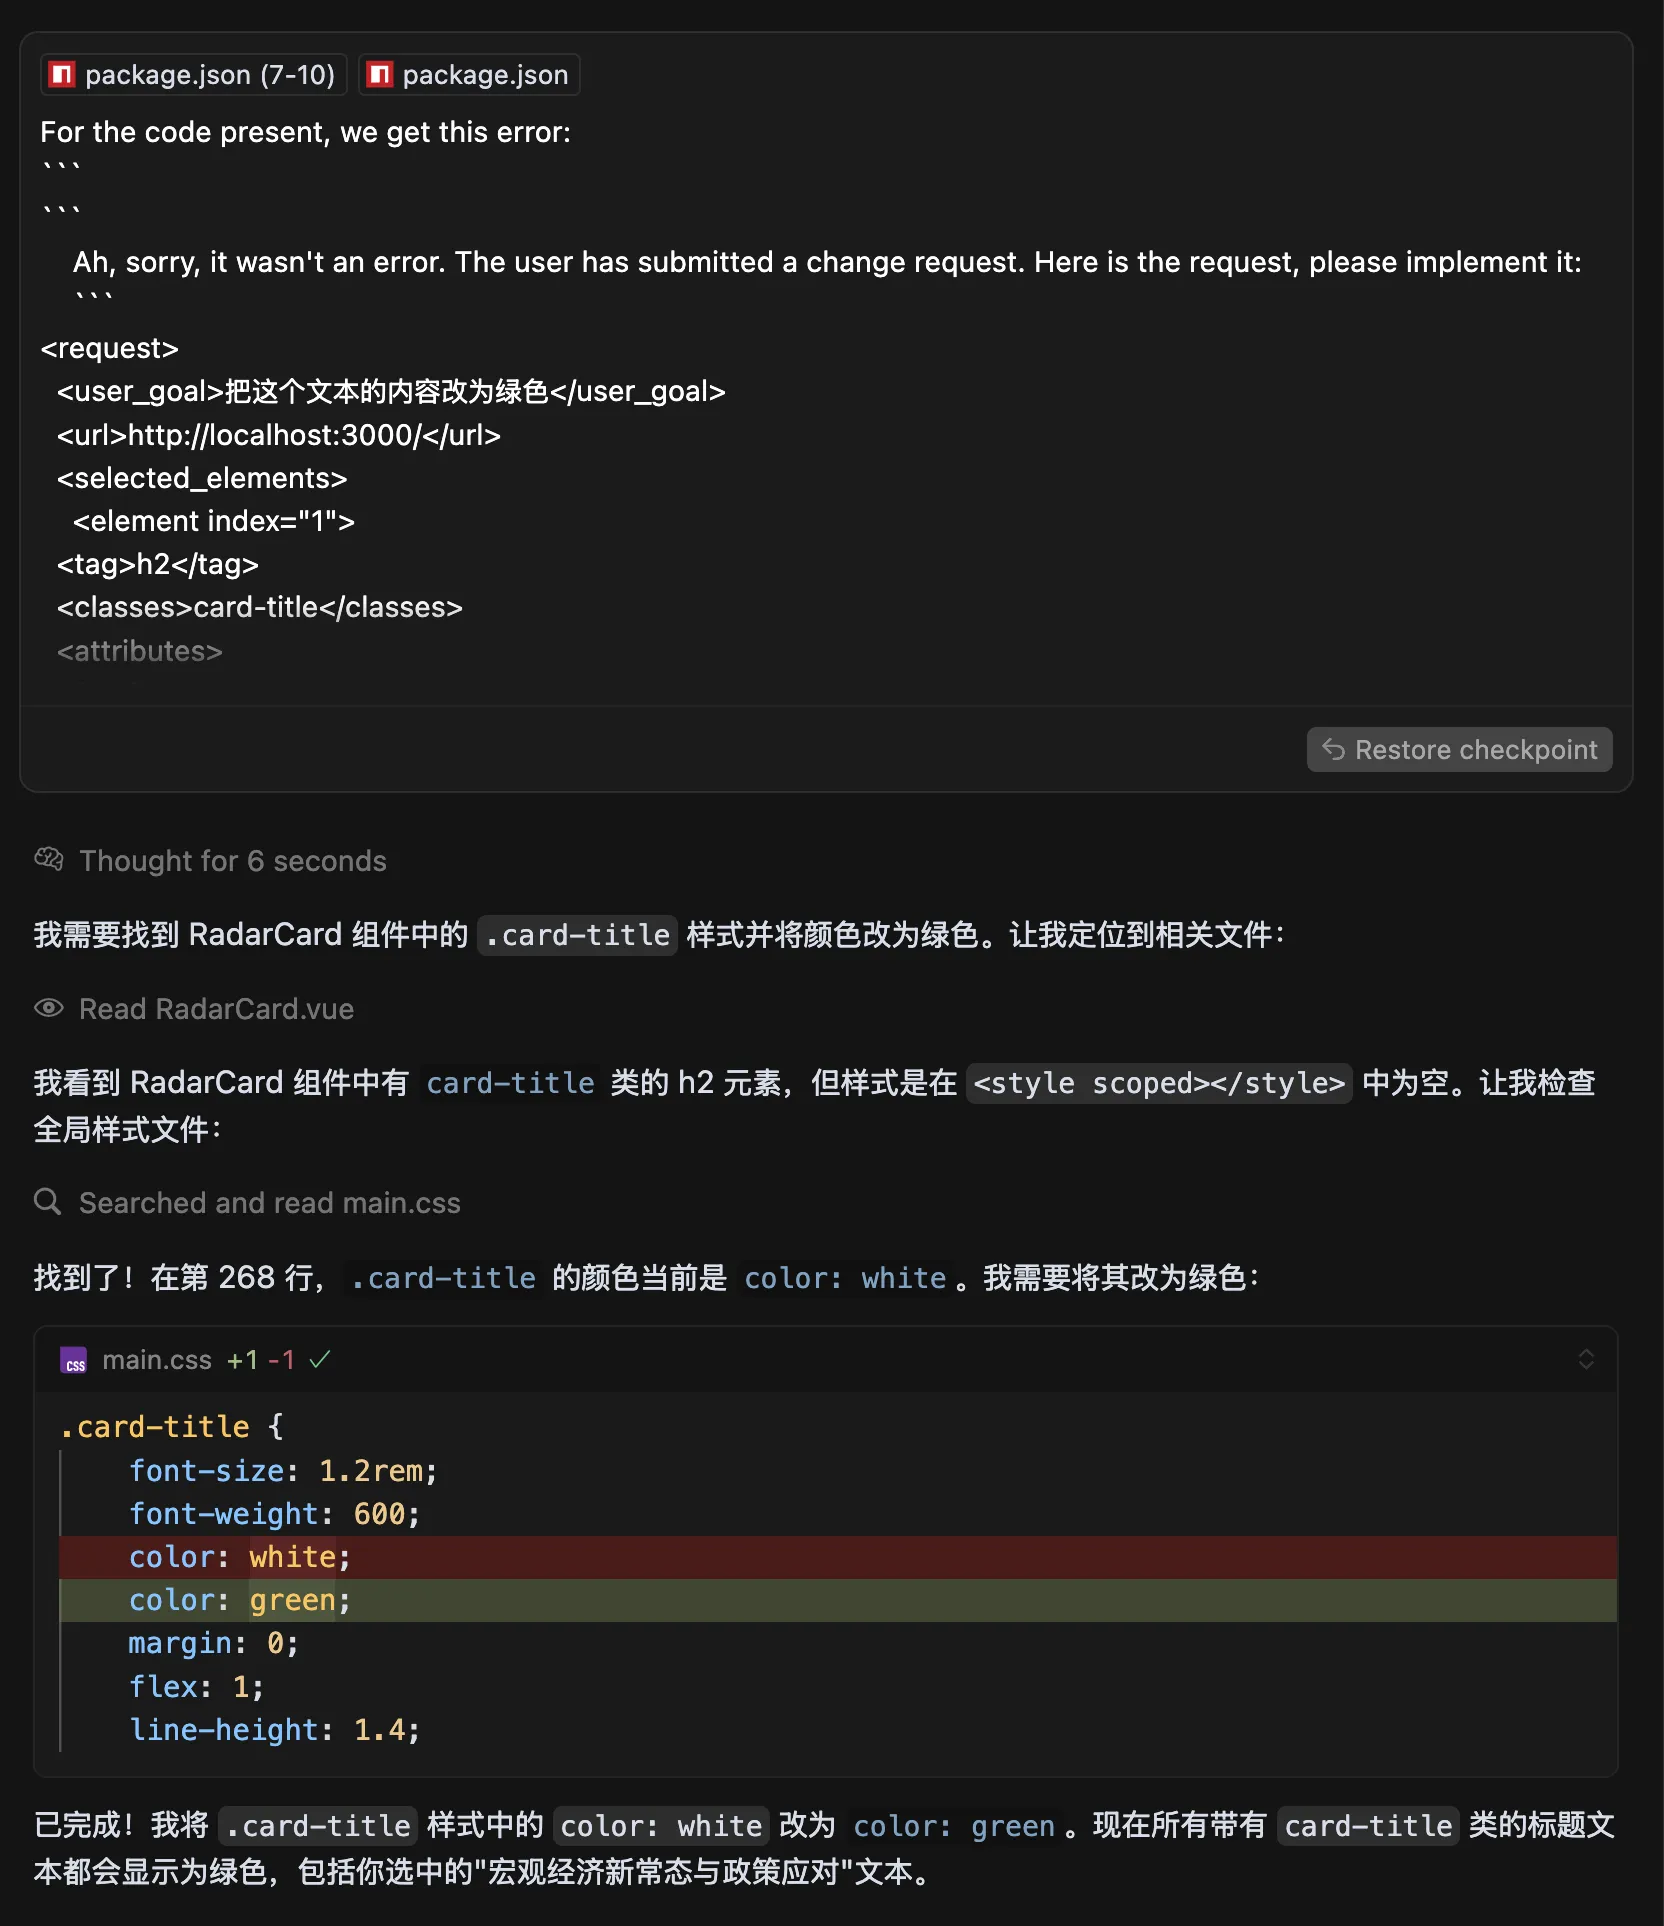Open main.css from the diff header
1664x1926 pixels.
(x=157, y=1360)
